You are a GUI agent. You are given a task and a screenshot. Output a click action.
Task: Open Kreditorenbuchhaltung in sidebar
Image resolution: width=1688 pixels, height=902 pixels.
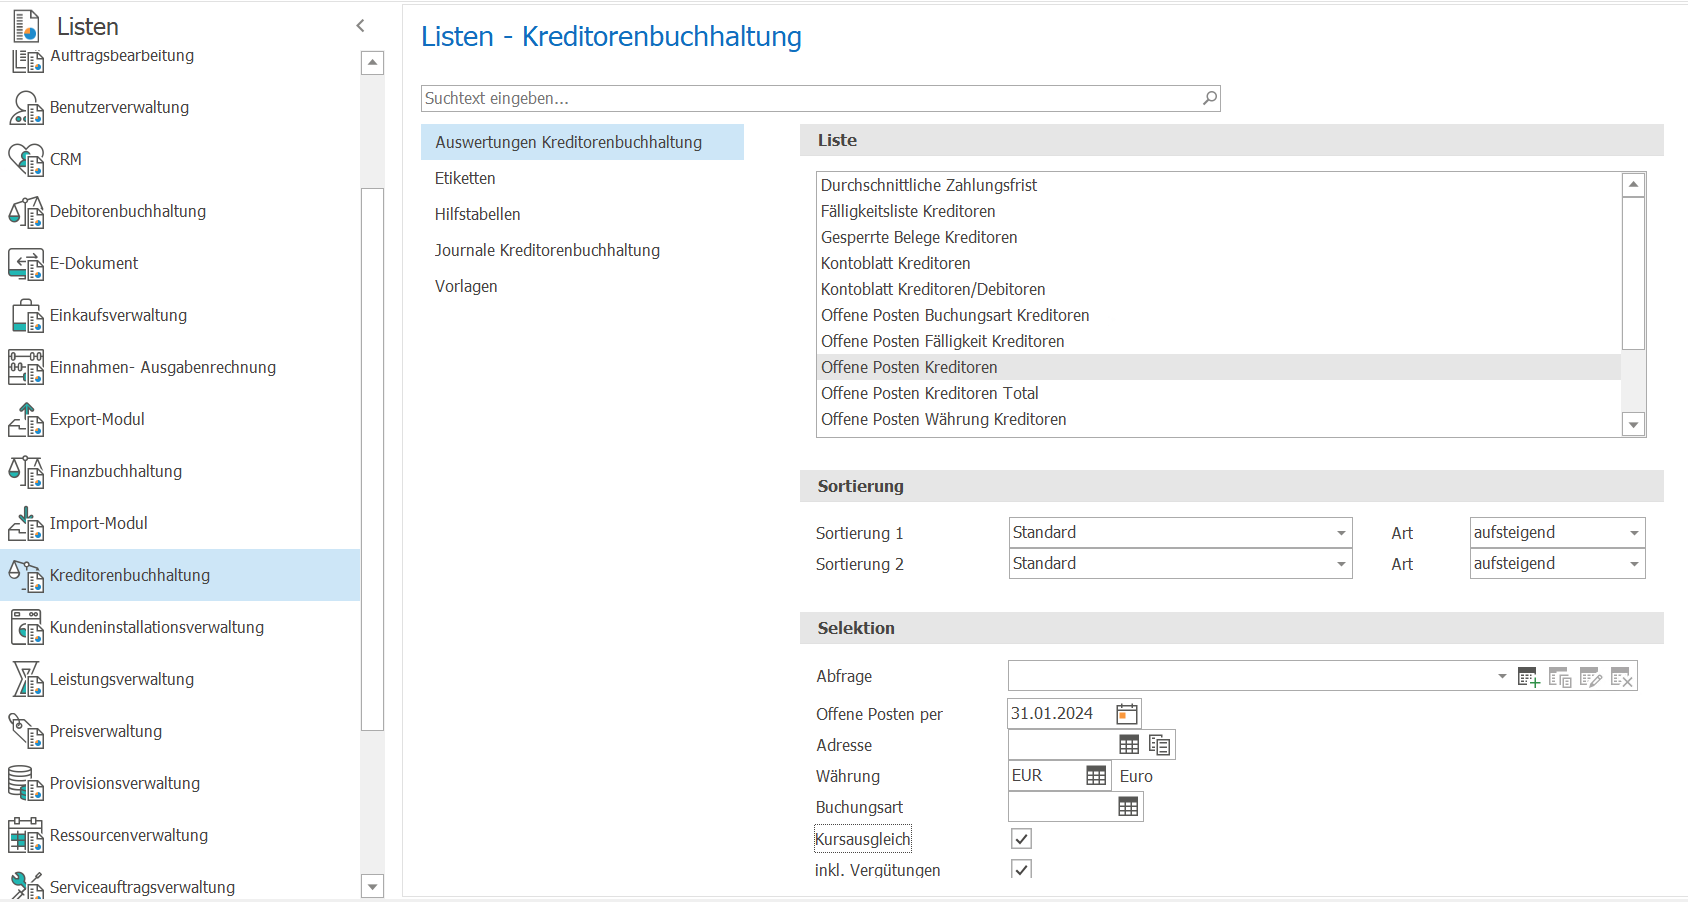click(x=180, y=575)
